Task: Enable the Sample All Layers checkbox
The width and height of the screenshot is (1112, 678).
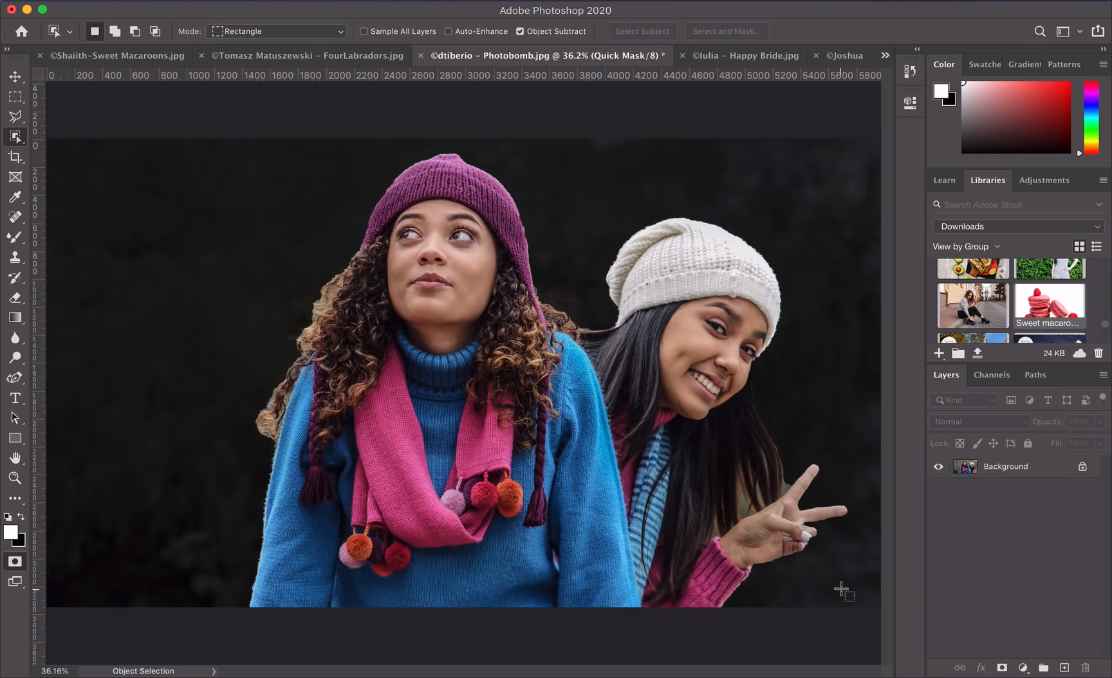Action: [x=364, y=32]
